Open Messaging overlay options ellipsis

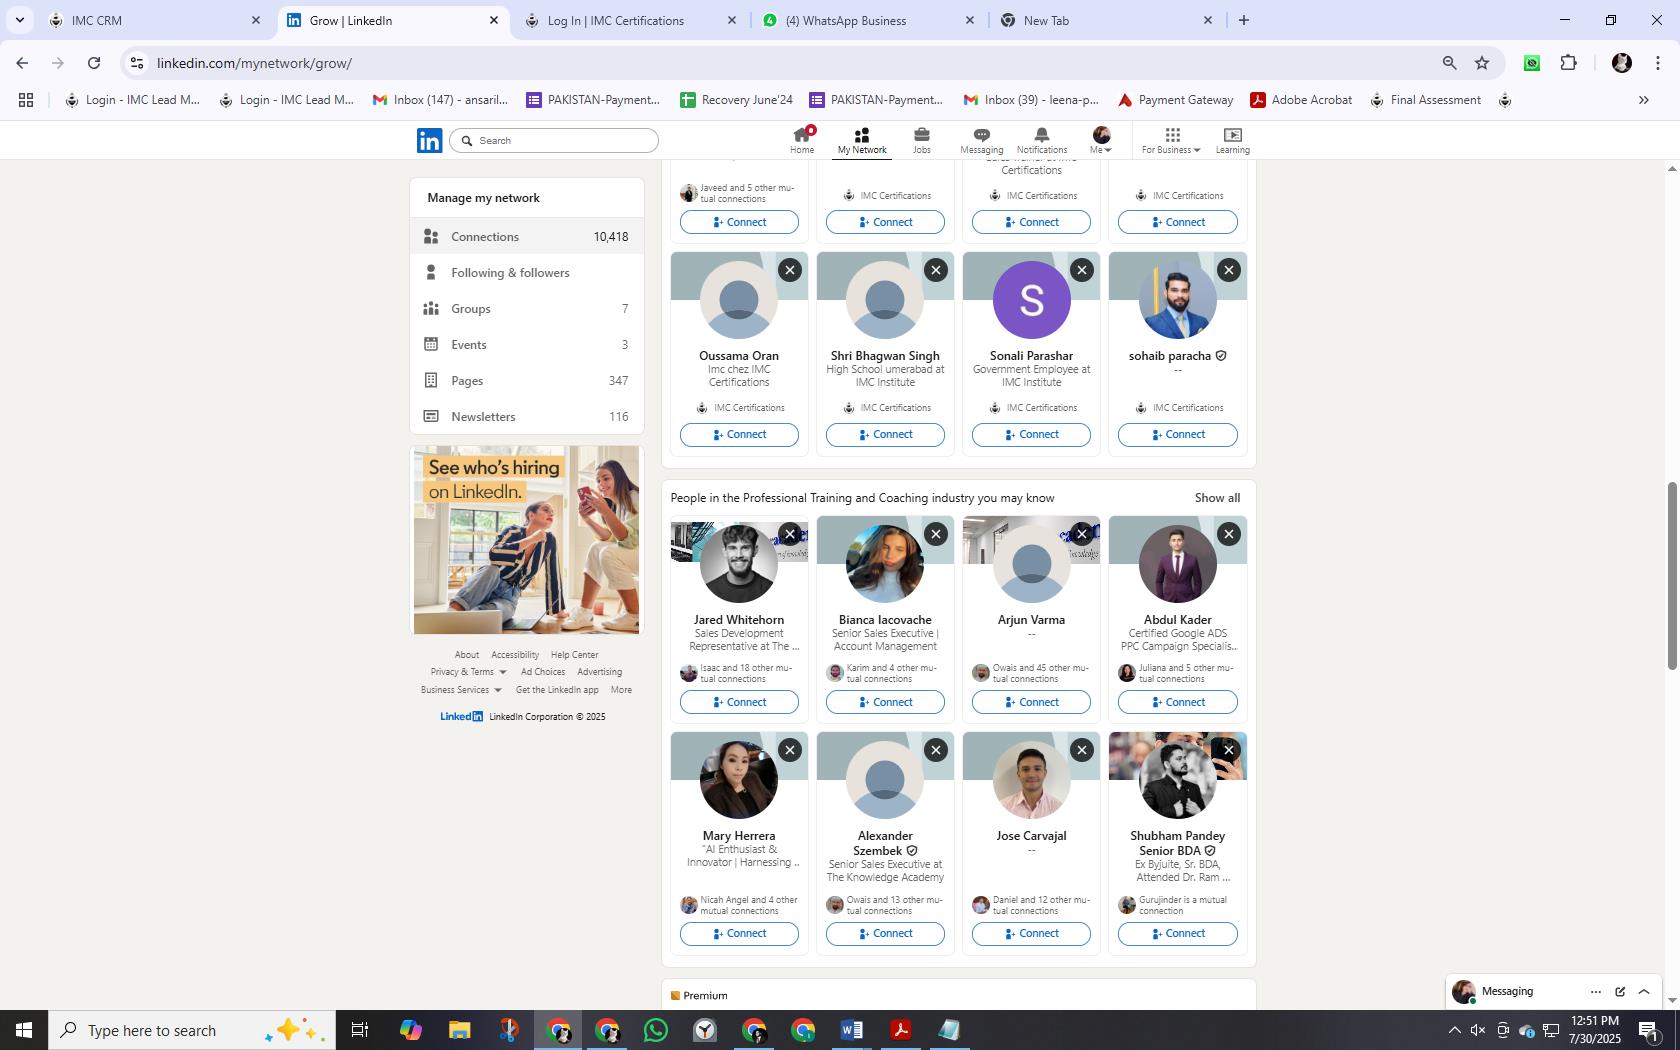coord(1595,992)
